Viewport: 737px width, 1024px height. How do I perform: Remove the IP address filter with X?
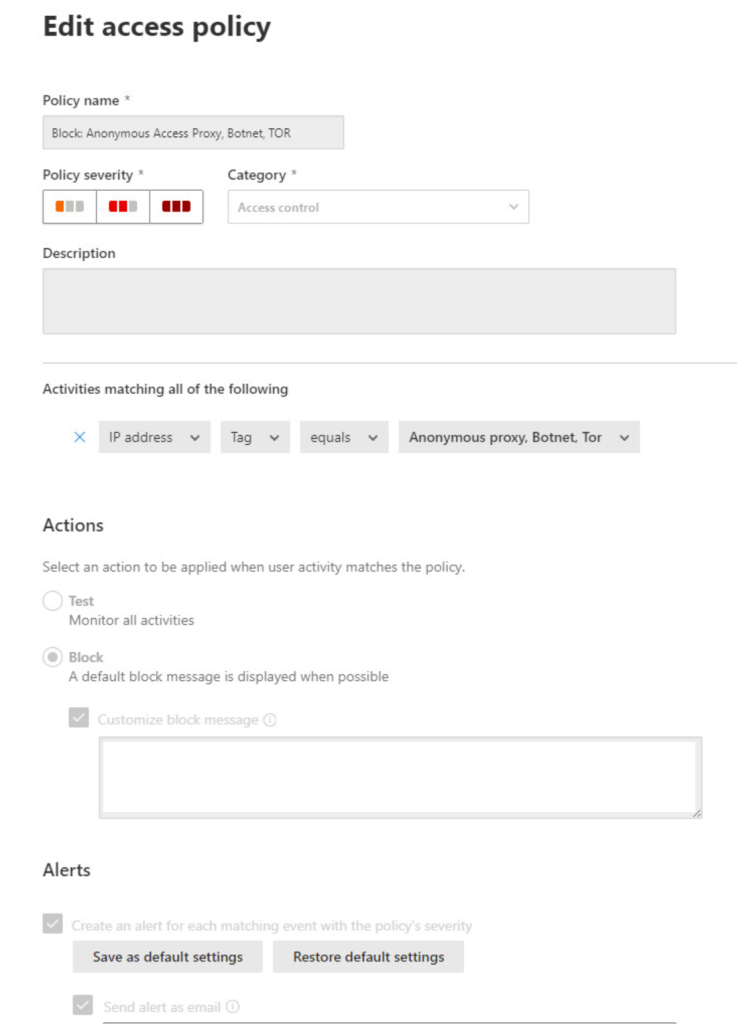tap(80, 437)
